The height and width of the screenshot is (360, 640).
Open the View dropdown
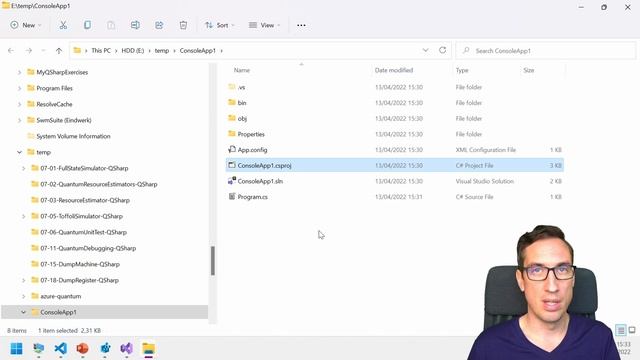(x=264, y=25)
